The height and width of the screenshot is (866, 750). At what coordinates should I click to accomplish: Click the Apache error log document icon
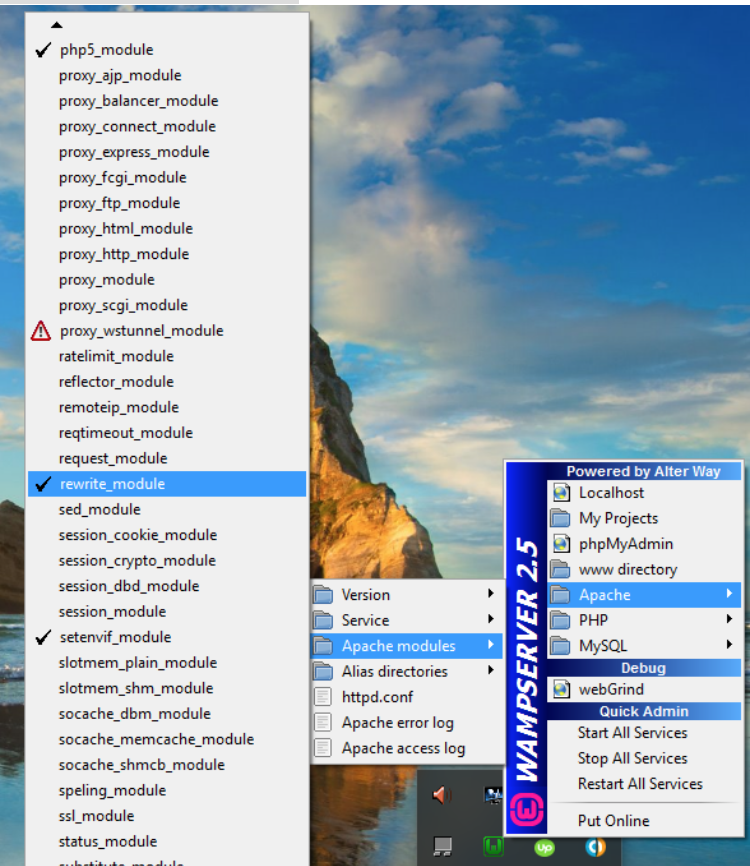pos(323,722)
